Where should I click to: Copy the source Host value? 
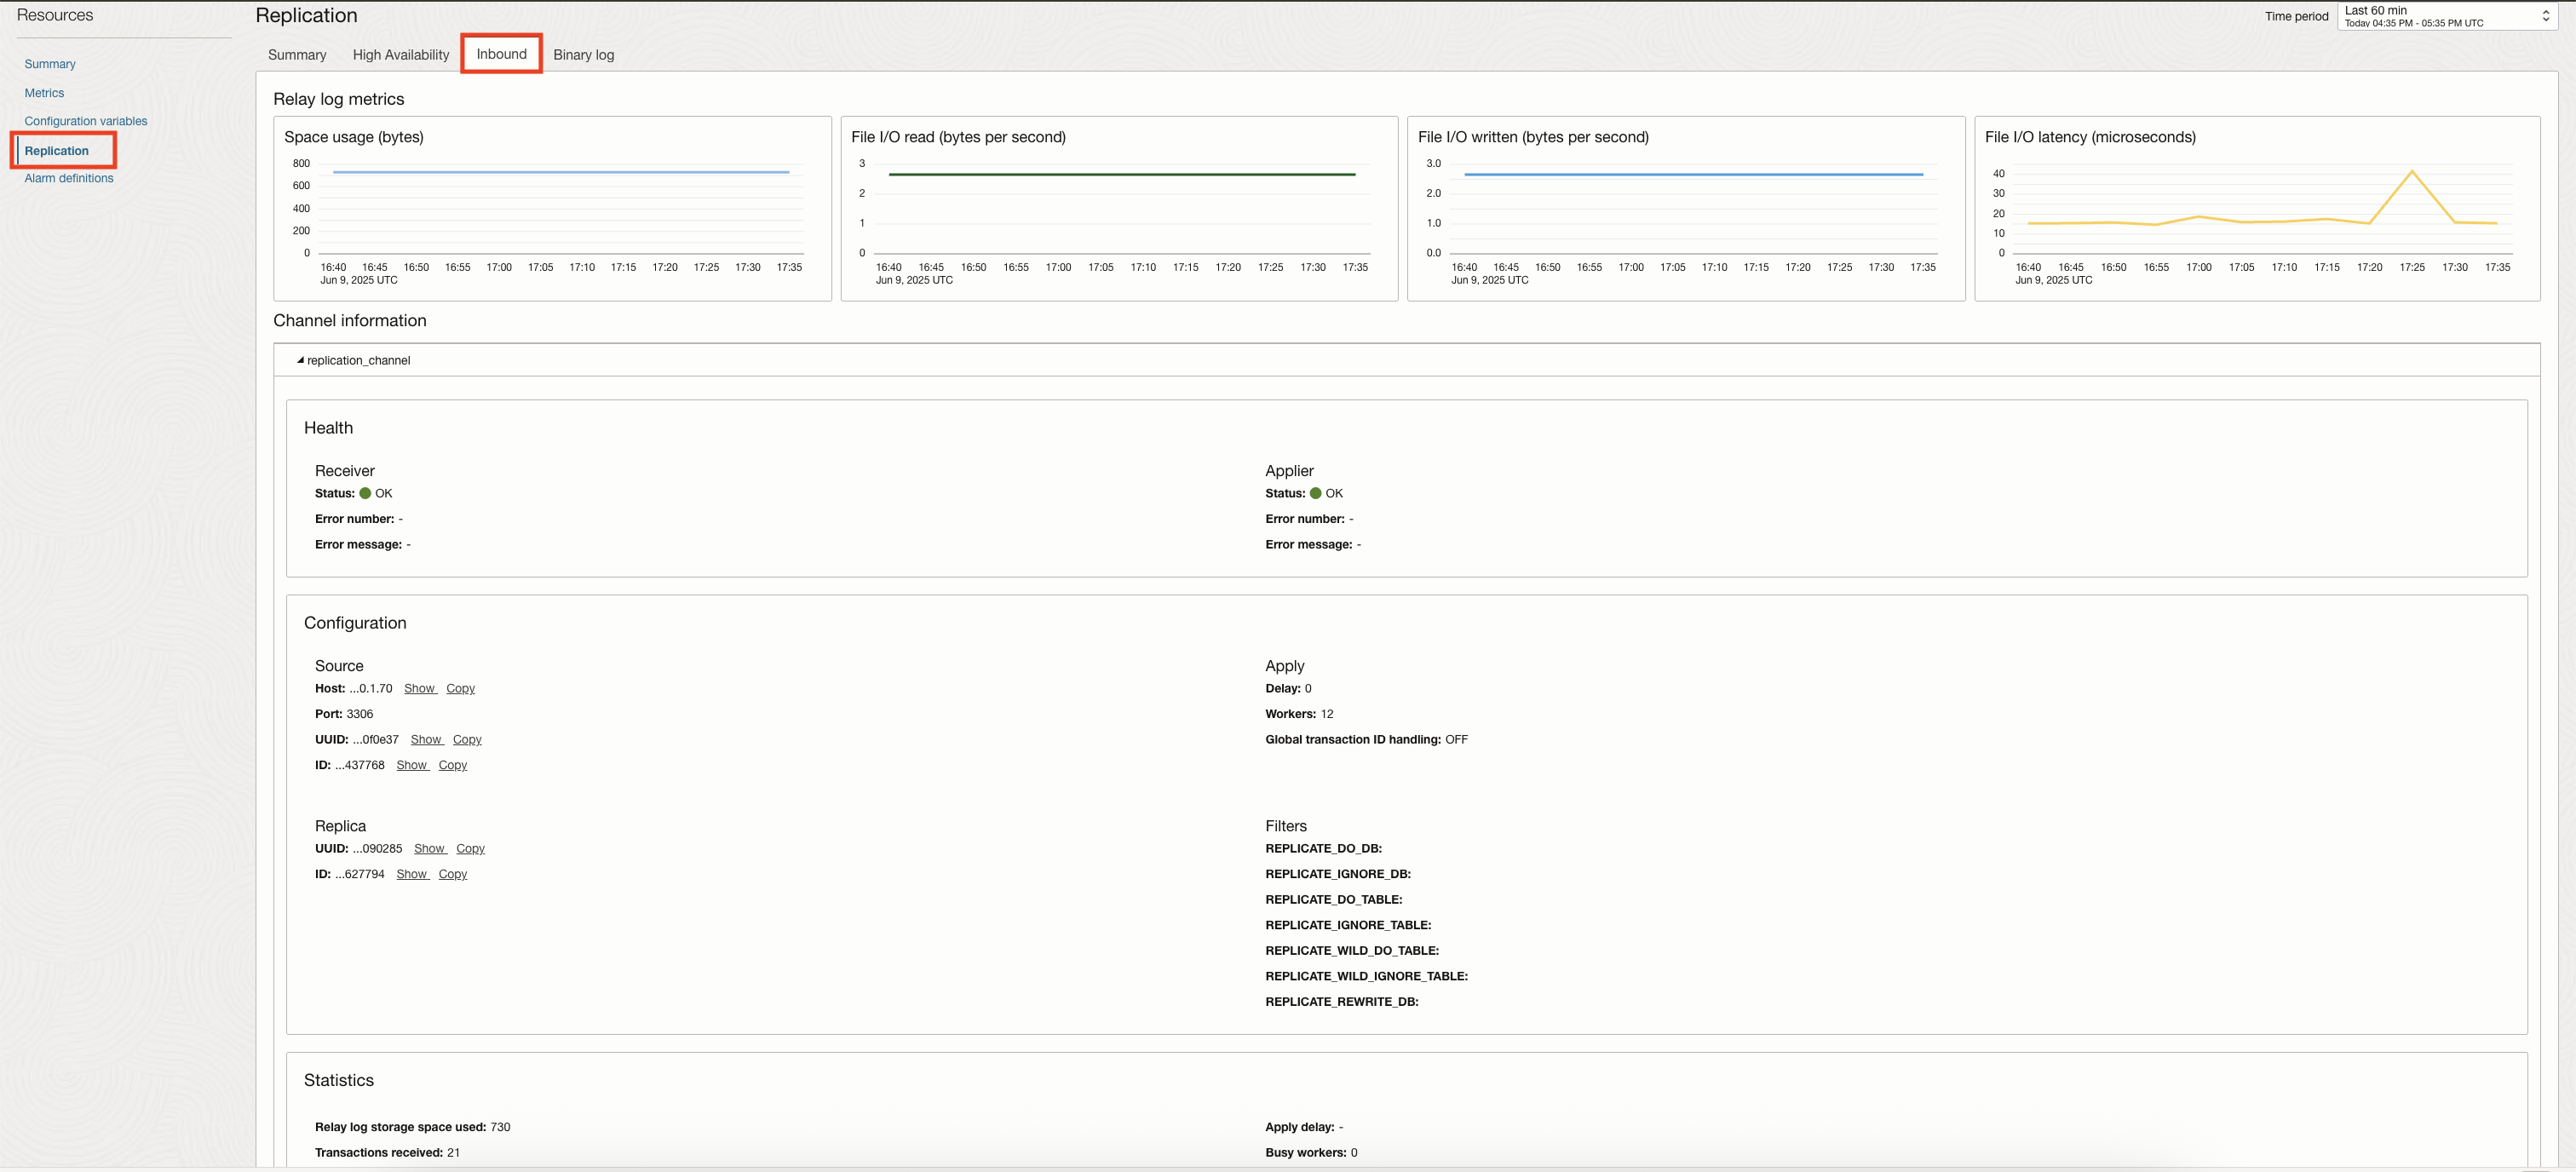pos(459,688)
